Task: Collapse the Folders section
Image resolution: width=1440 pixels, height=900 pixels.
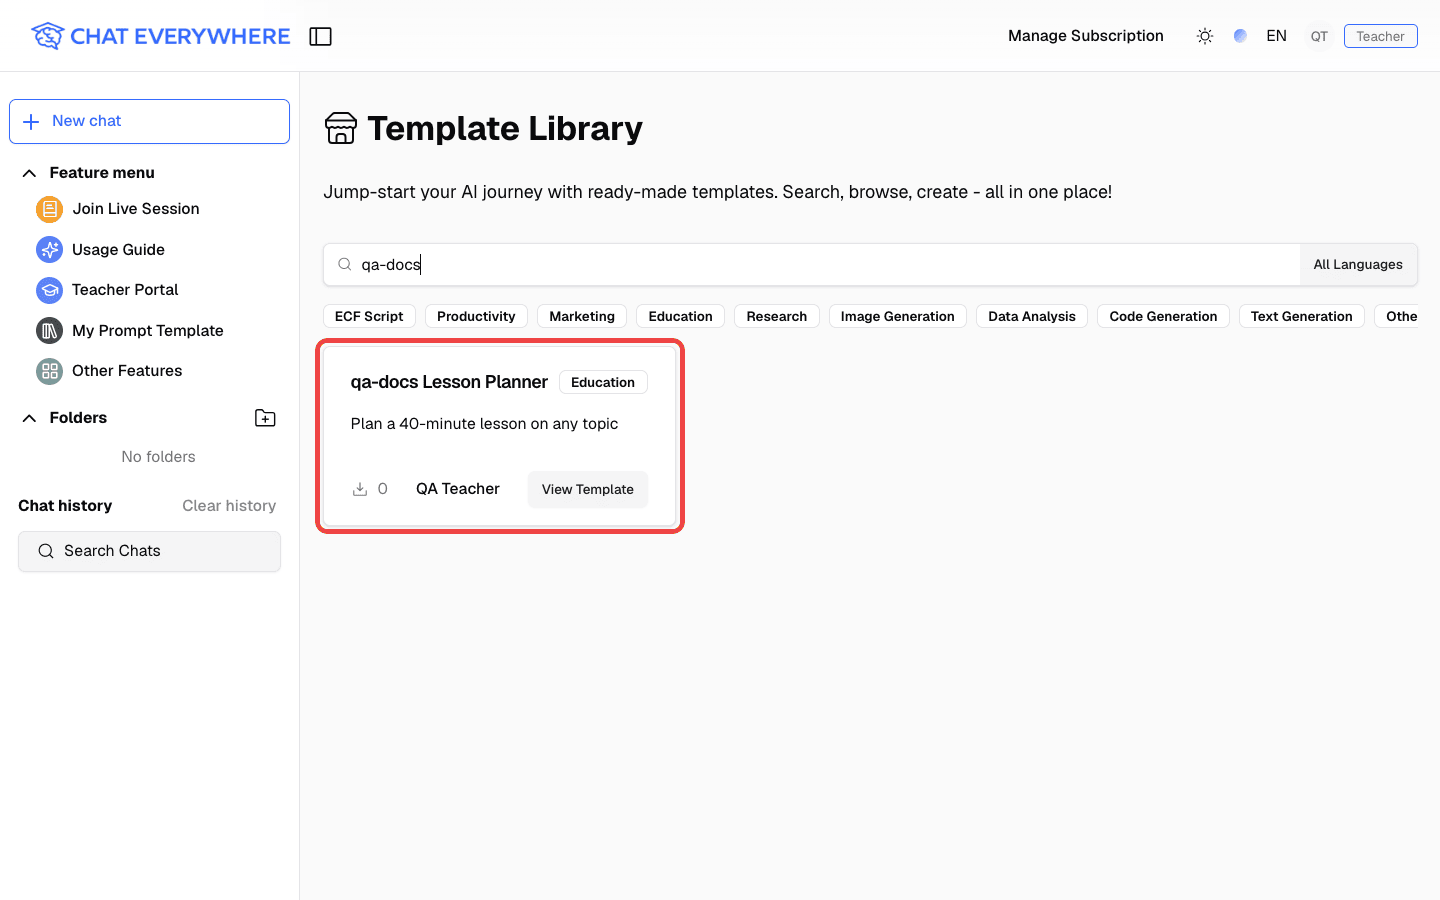Action: (x=29, y=418)
